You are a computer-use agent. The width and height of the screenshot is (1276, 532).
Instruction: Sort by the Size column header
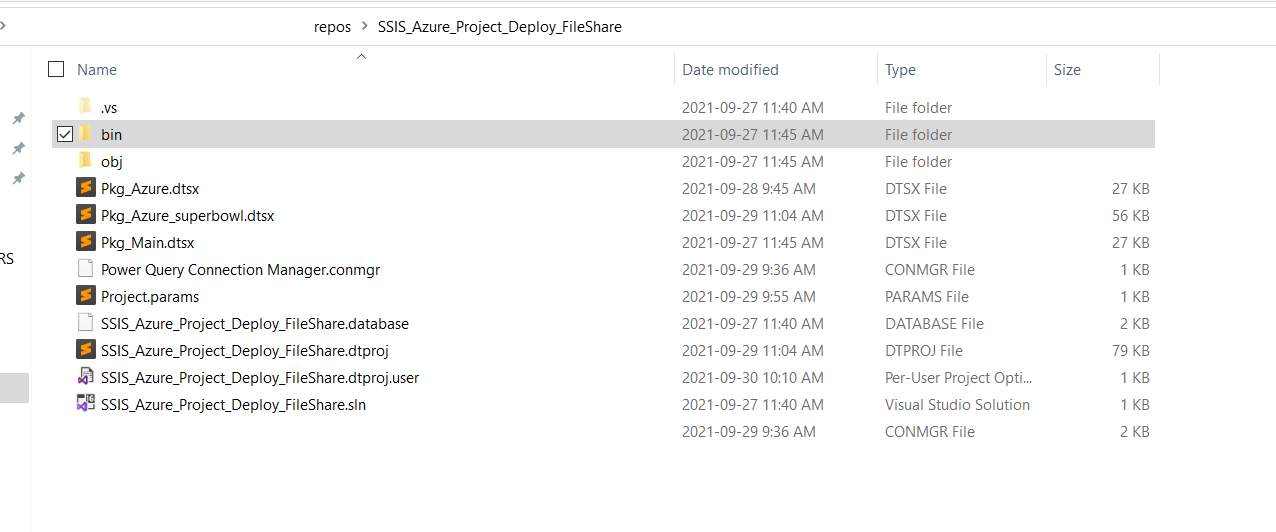click(x=1067, y=70)
